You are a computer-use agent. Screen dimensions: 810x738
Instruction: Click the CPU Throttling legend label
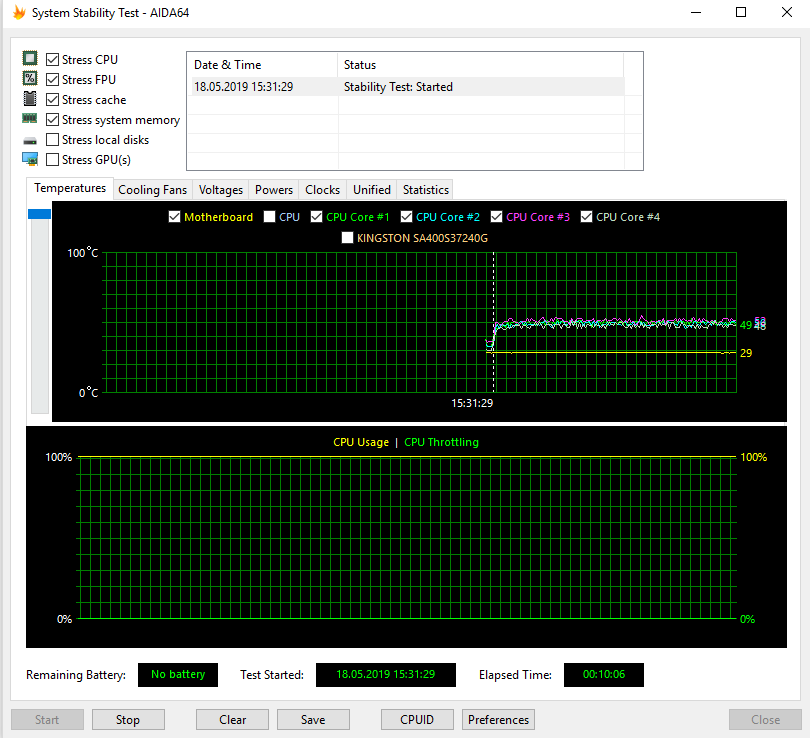tap(441, 442)
